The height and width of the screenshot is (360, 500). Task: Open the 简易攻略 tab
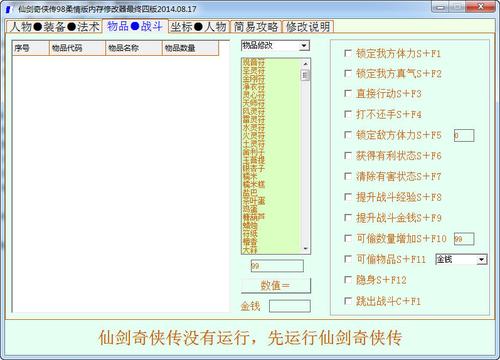pos(256,27)
